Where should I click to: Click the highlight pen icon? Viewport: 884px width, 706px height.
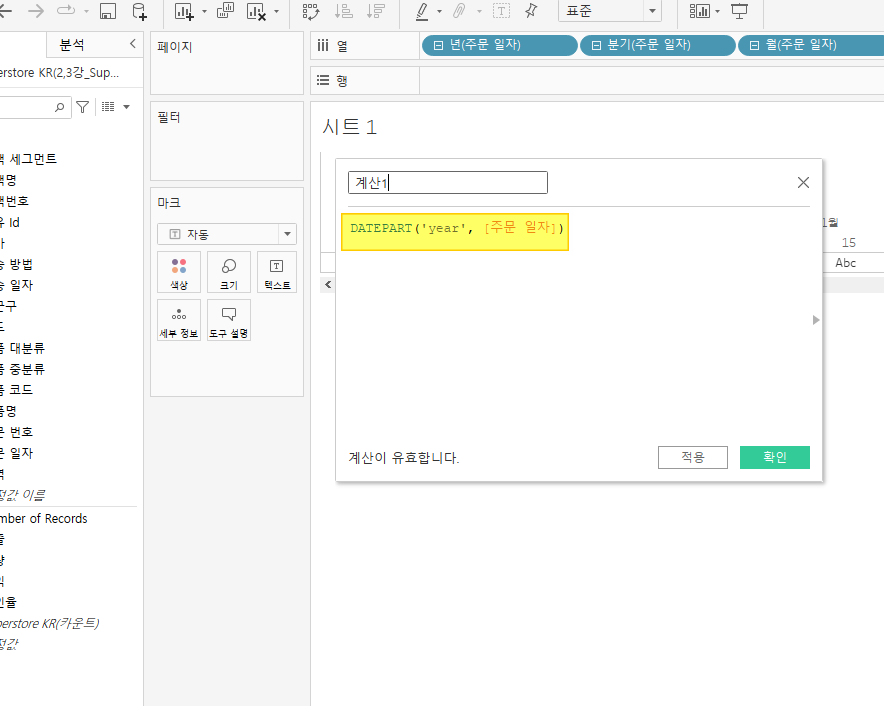(422, 11)
